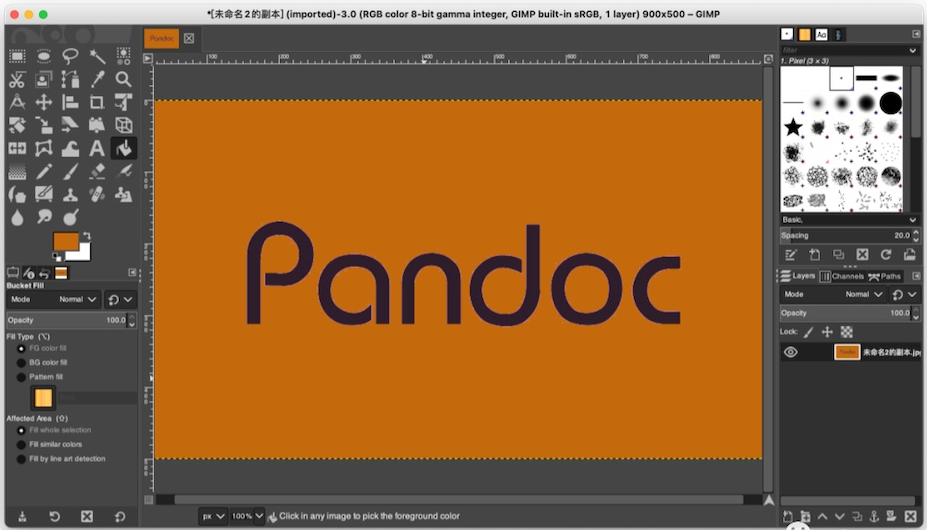Open px units dropdown in status bar
Viewport: 927px width, 530px height.
(213, 516)
